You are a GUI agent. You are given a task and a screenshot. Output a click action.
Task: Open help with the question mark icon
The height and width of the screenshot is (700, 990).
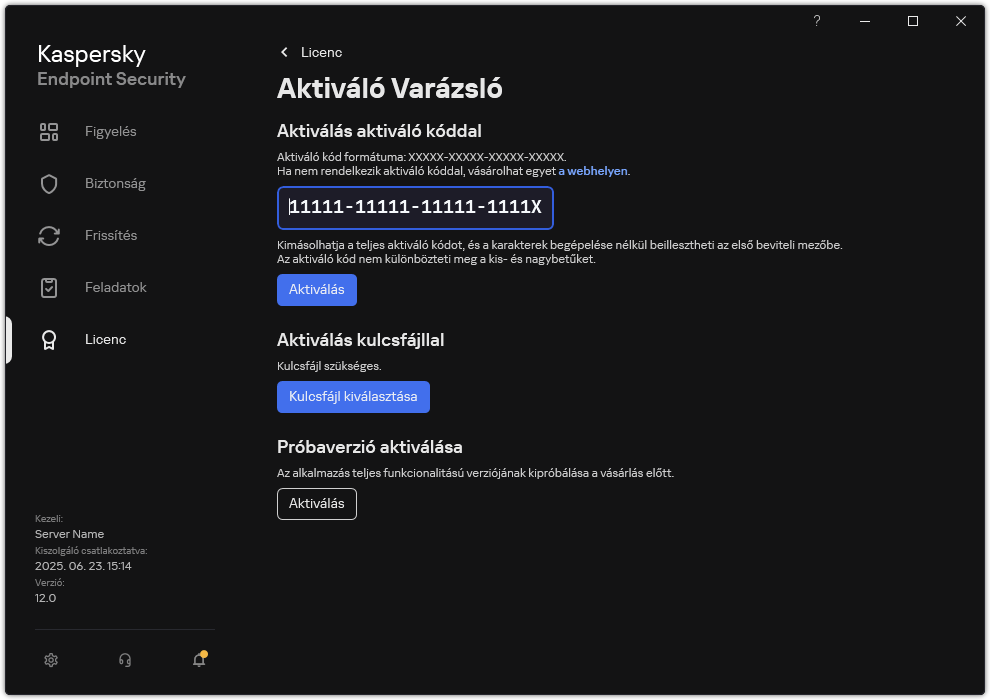point(816,20)
